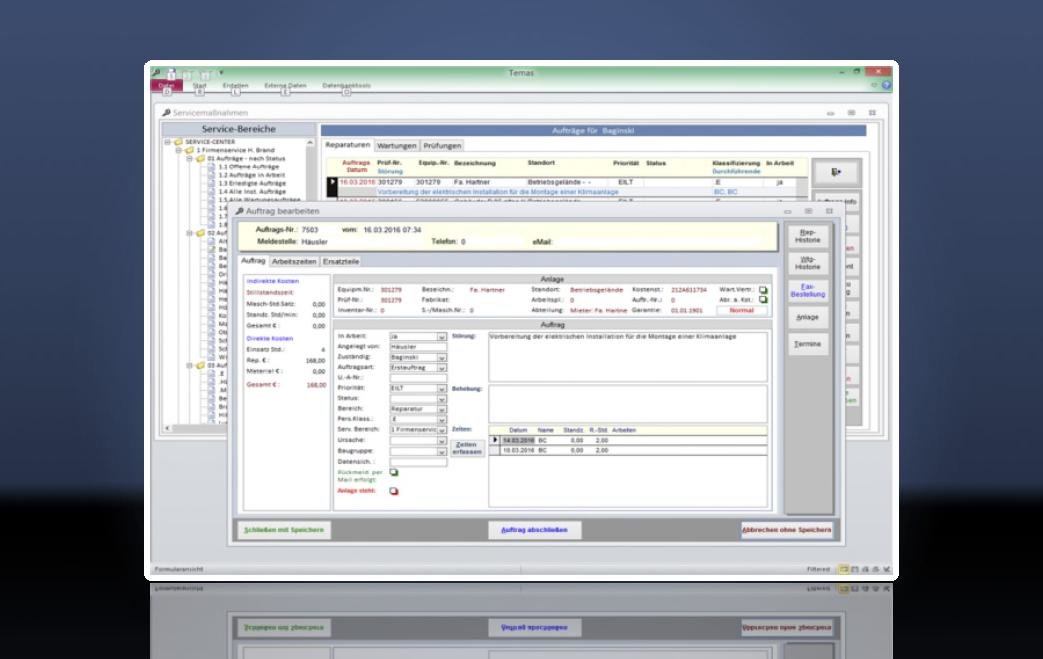Screen dimensions: 1043x659
Task: Select the 10.03.2016 row in Zeiten table
Action: tap(628, 451)
